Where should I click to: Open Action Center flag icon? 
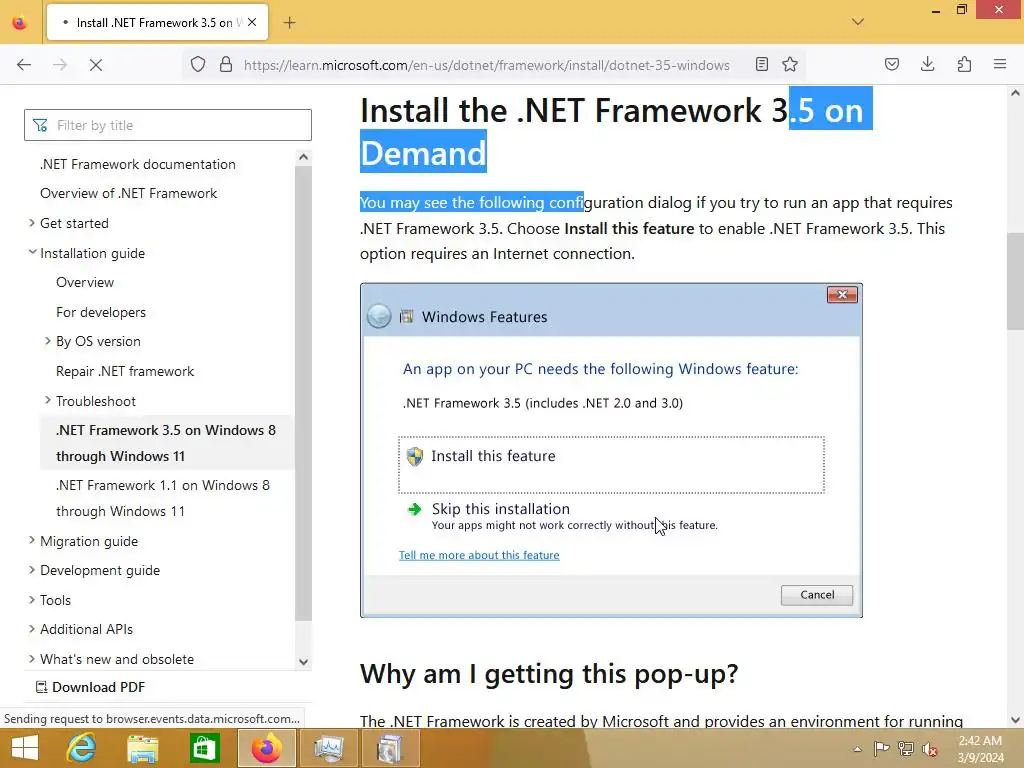pyautogui.click(x=881, y=749)
